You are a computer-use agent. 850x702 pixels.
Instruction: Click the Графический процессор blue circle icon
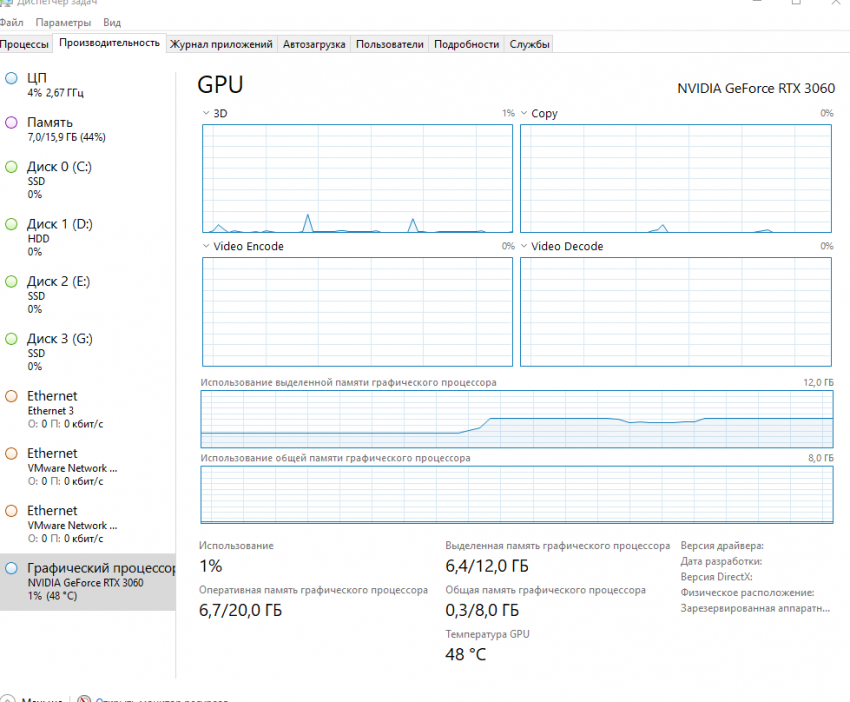(x=11, y=568)
